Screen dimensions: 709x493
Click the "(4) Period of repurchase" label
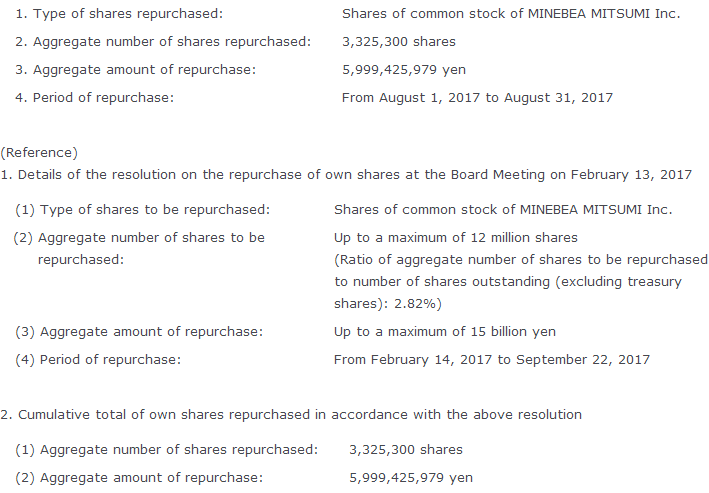coord(98,359)
